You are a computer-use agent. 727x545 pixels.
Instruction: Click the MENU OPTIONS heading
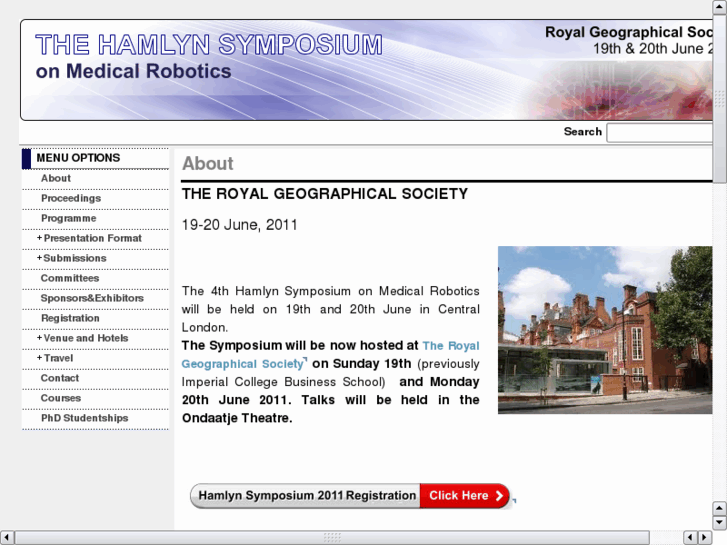[78, 158]
